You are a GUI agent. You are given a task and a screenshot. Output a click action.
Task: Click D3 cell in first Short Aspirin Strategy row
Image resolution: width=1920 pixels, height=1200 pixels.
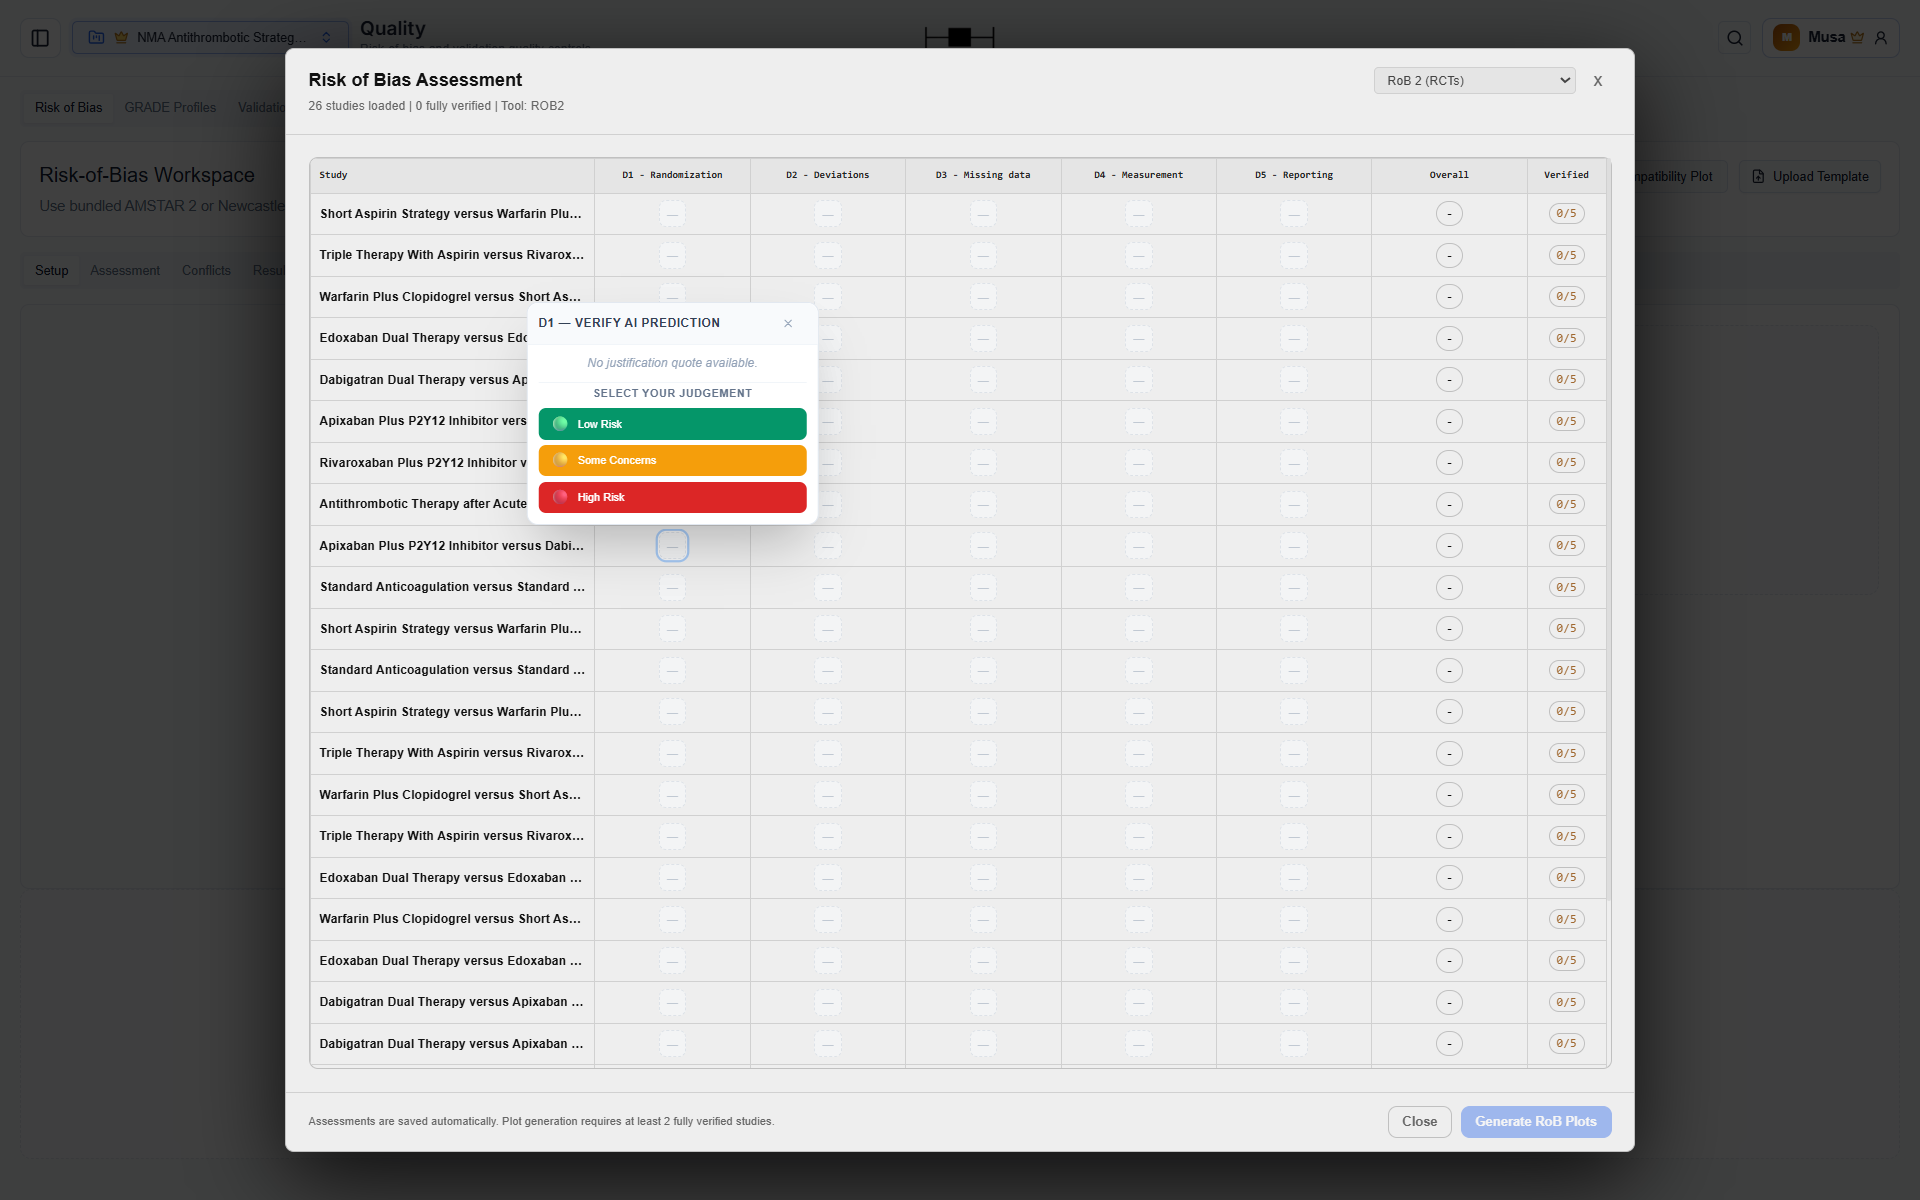click(x=983, y=214)
